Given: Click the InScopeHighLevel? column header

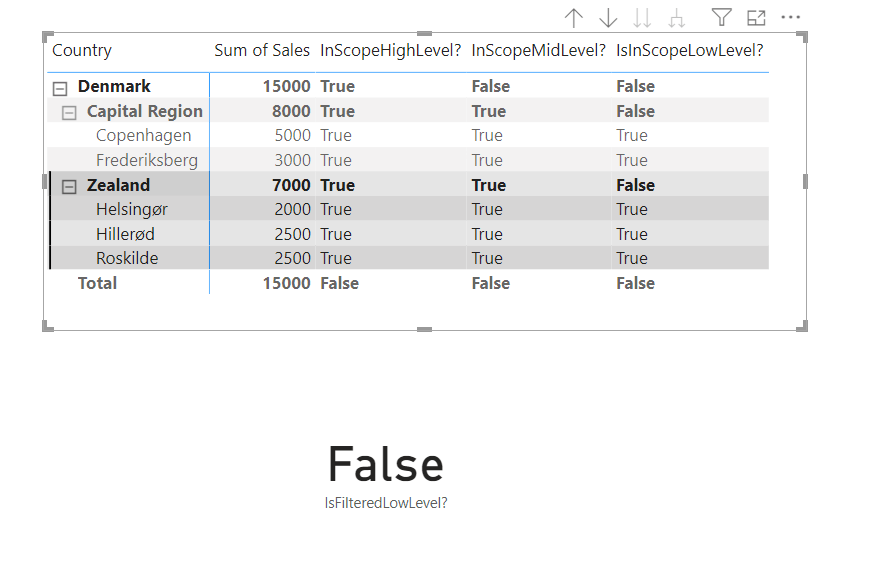Looking at the screenshot, I should coord(391,50).
